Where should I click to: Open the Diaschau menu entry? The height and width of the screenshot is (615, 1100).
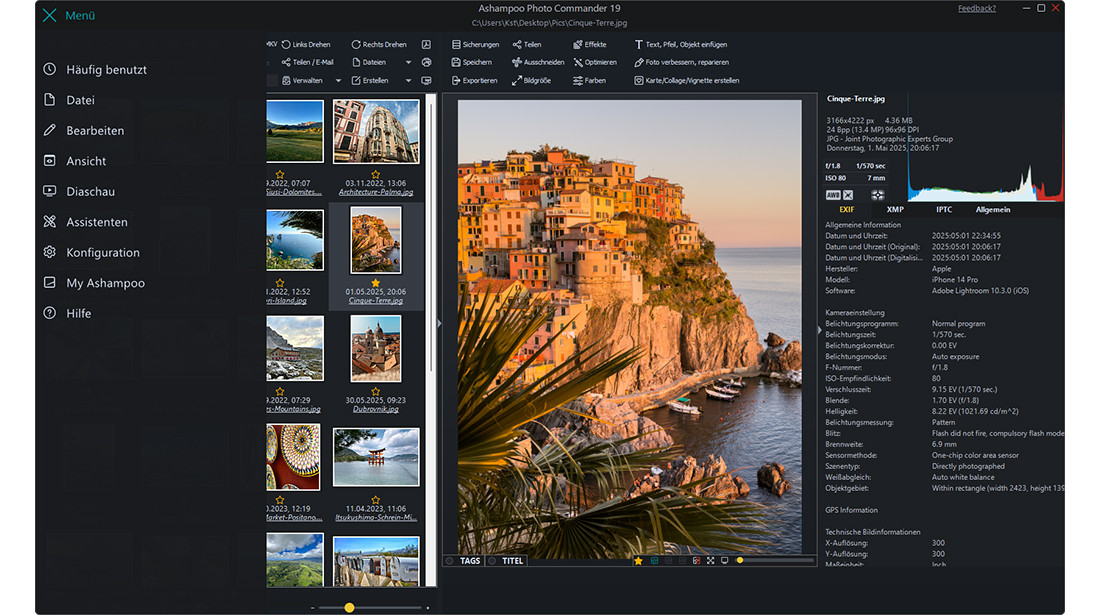click(x=79, y=191)
